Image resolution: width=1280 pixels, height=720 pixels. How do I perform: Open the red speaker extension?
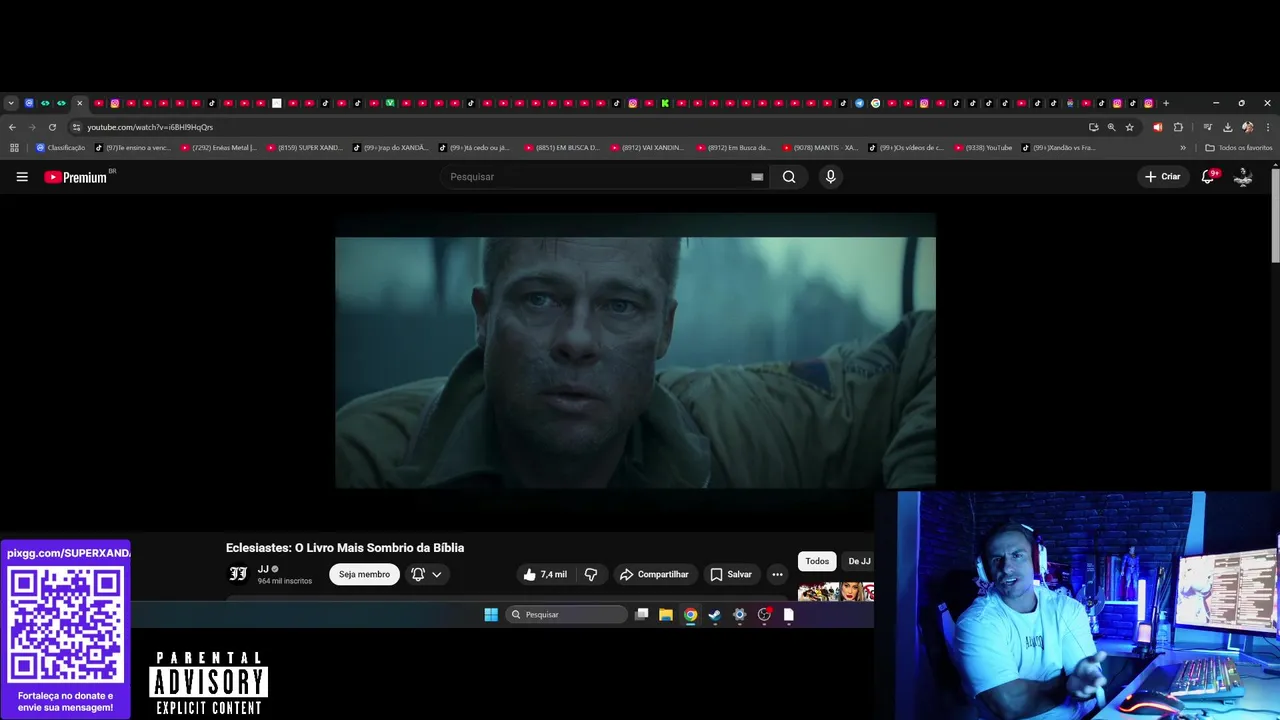click(x=1158, y=127)
